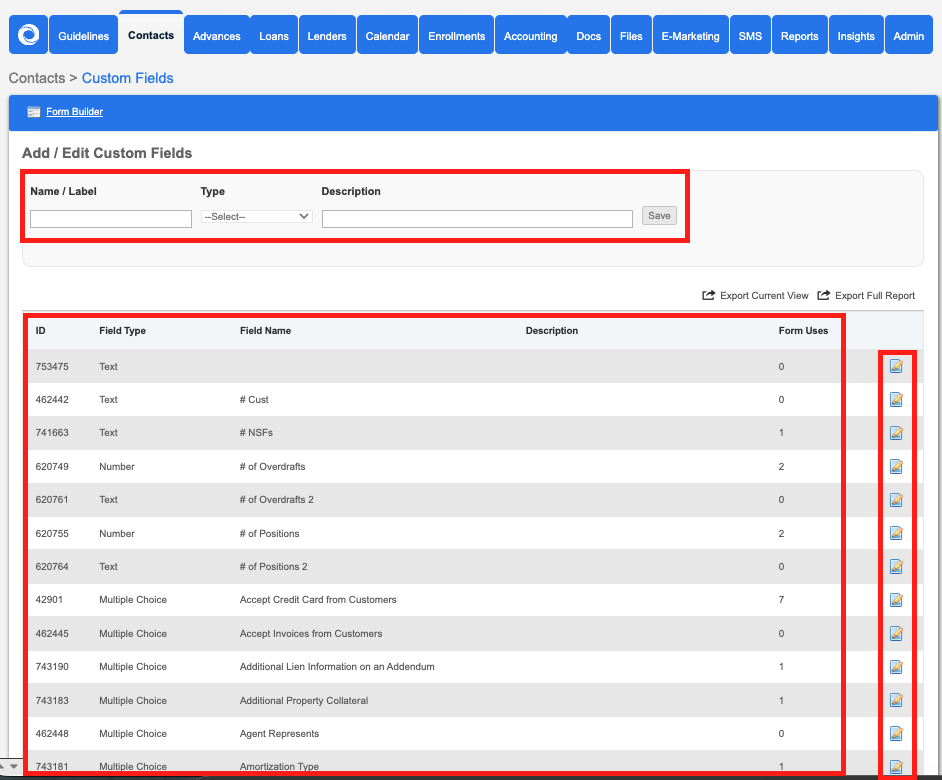
Task: Edit the # of Positions number field
Action: click(x=896, y=533)
